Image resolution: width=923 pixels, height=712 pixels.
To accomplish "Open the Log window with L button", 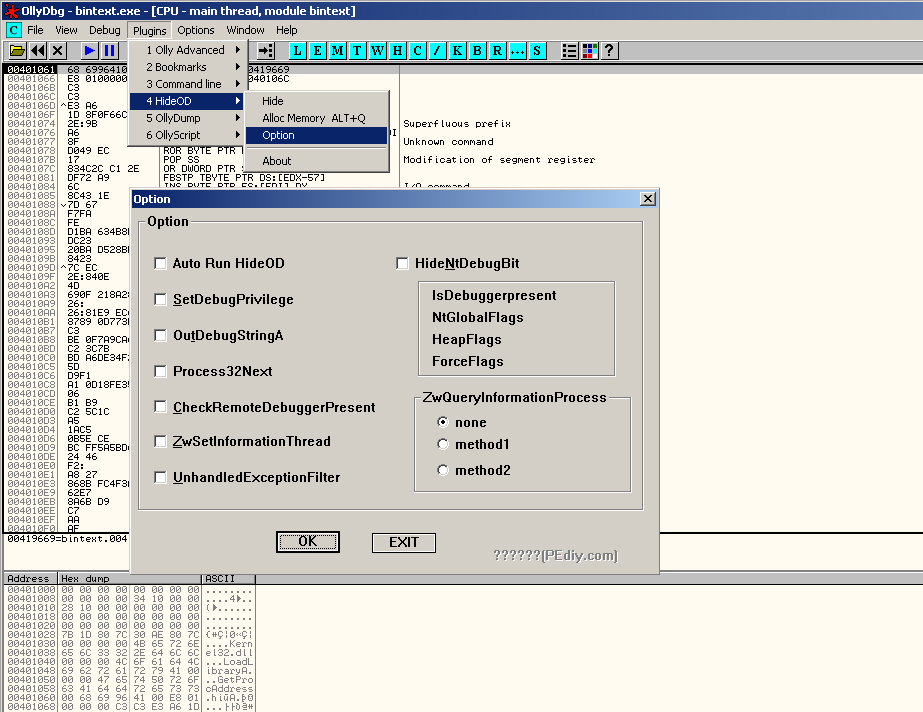I will point(298,50).
